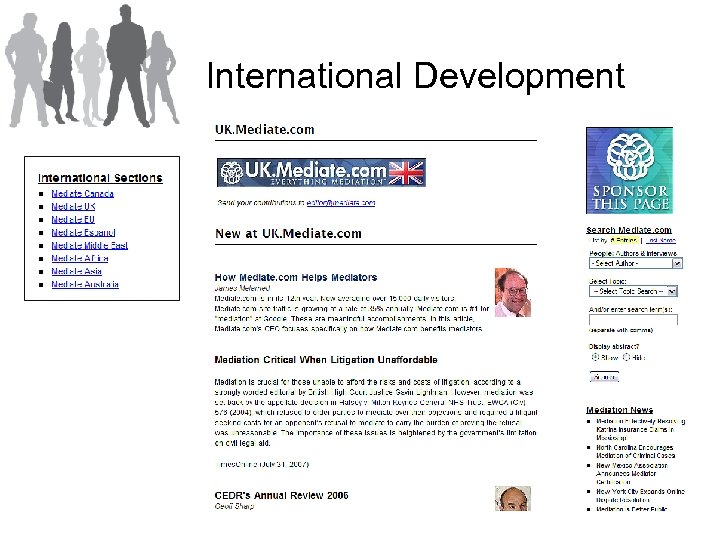Screen dimensions: 720x540
Task: Open How Mediate.com Helps Mediators article
Action: [x=296, y=277]
